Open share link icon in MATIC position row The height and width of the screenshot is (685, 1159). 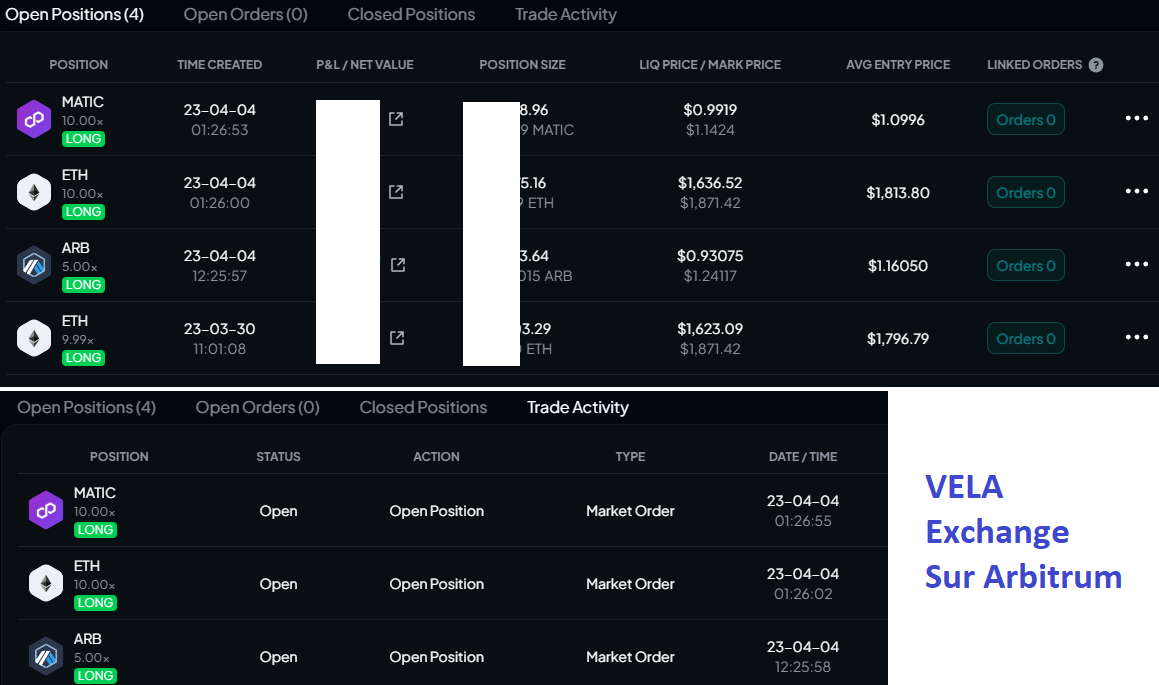click(x=396, y=119)
